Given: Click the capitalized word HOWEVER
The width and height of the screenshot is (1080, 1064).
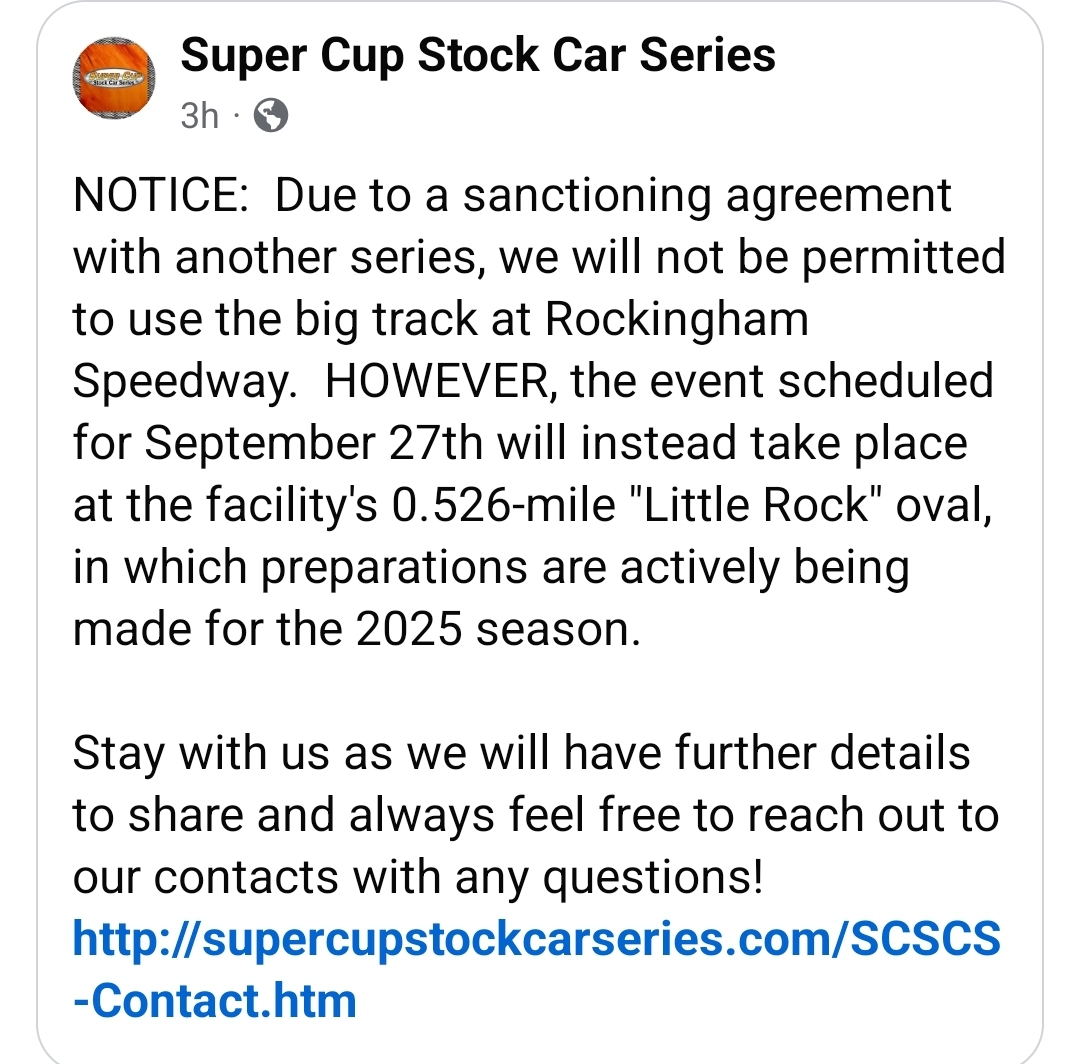Looking at the screenshot, I should (x=447, y=382).
